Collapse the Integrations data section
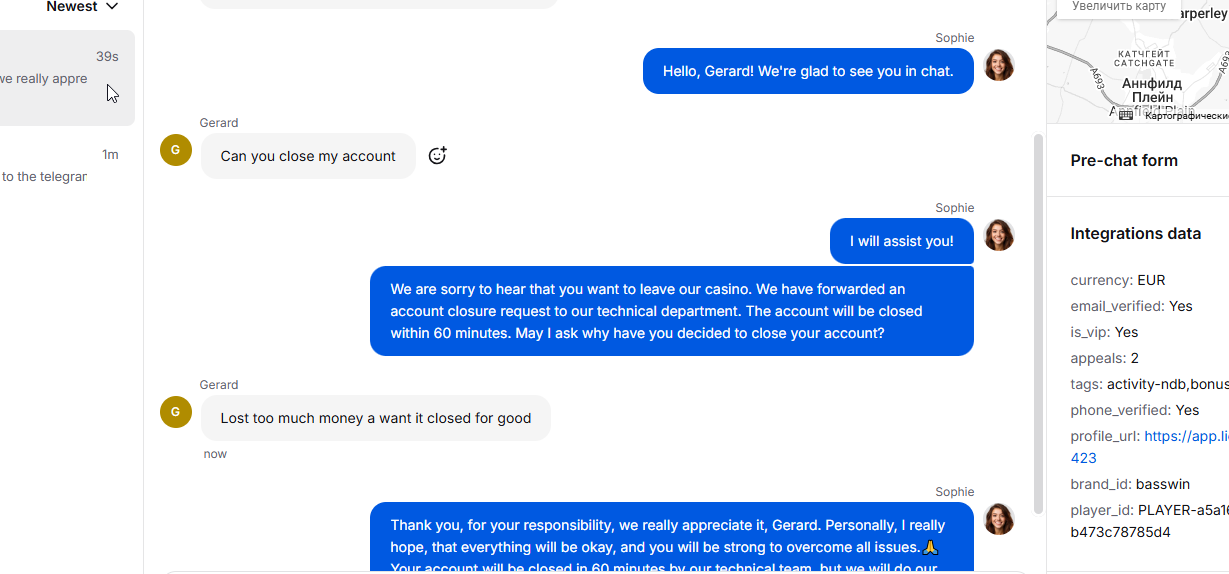The width and height of the screenshot is (1229, 574). coord(1135,234)
